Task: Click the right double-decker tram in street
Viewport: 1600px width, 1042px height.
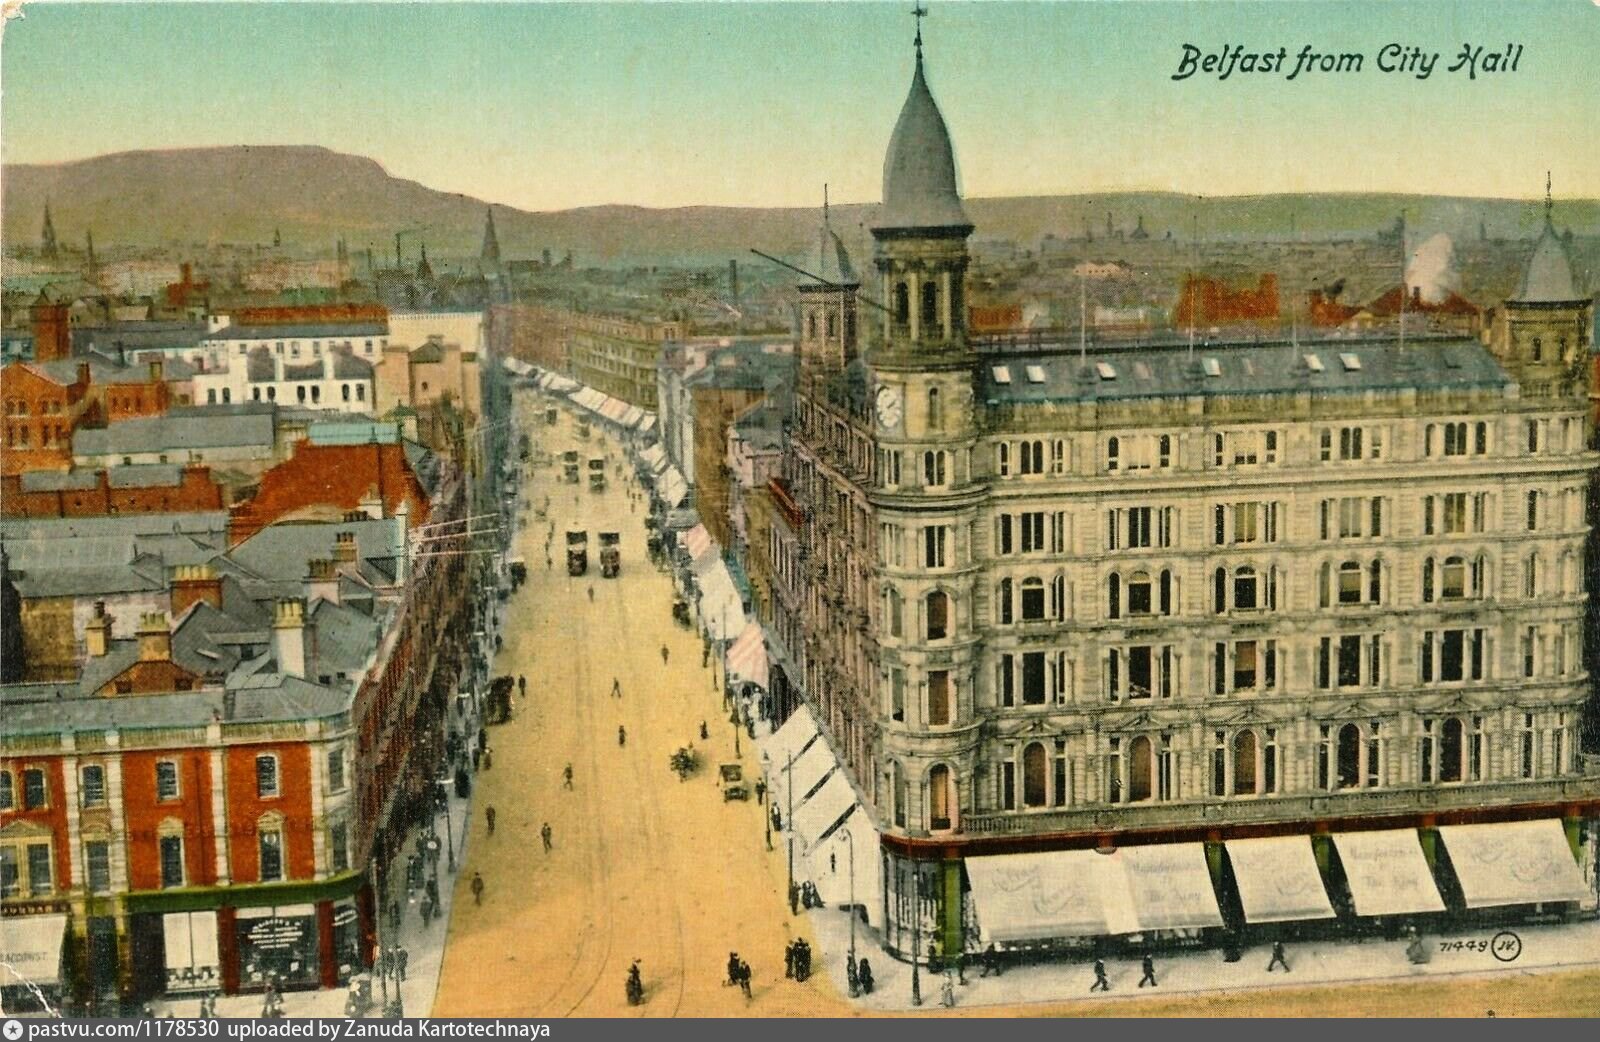Action: click(x=609, y=552)
